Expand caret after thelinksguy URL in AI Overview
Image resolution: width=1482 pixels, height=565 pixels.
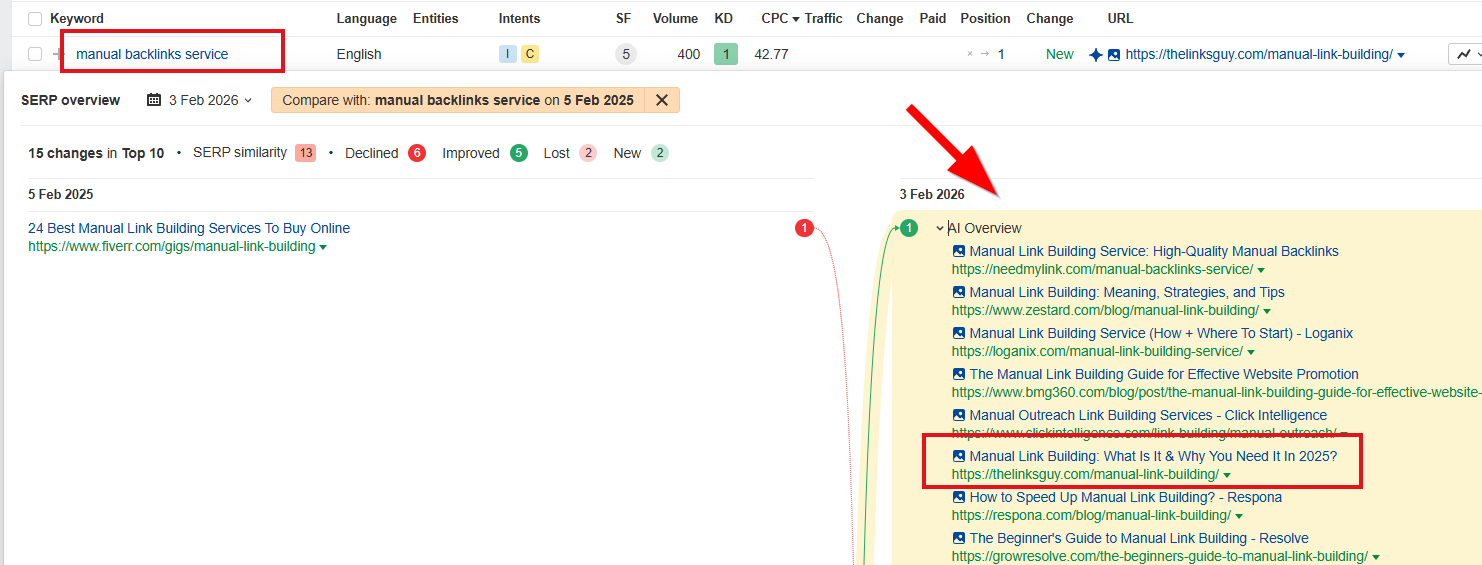1227,475
